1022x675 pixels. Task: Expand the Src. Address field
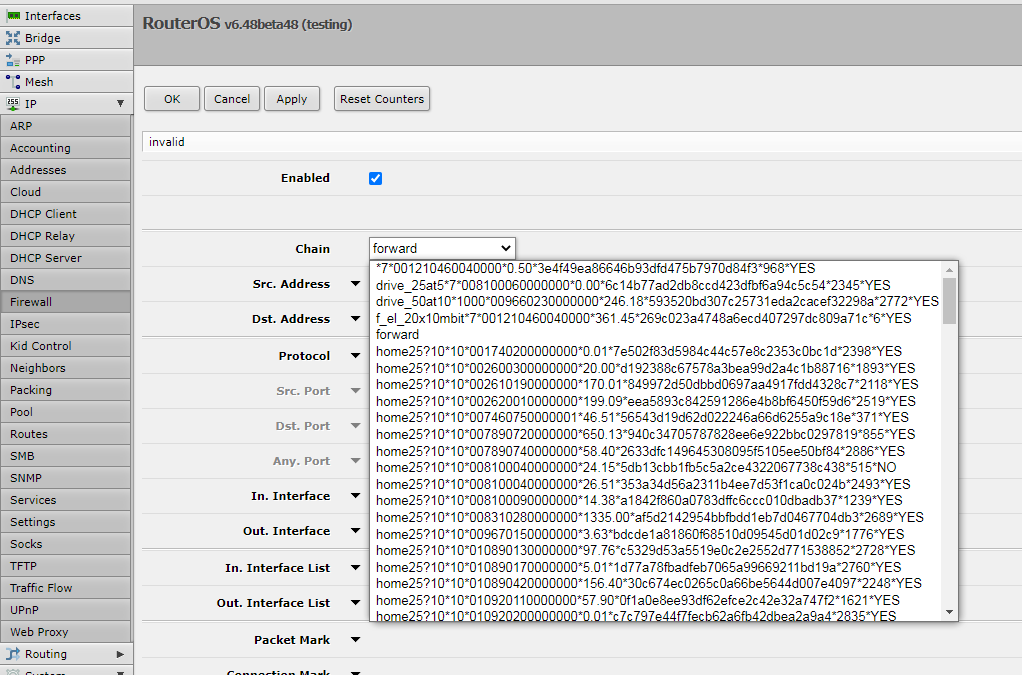click(x=355, y=283)
